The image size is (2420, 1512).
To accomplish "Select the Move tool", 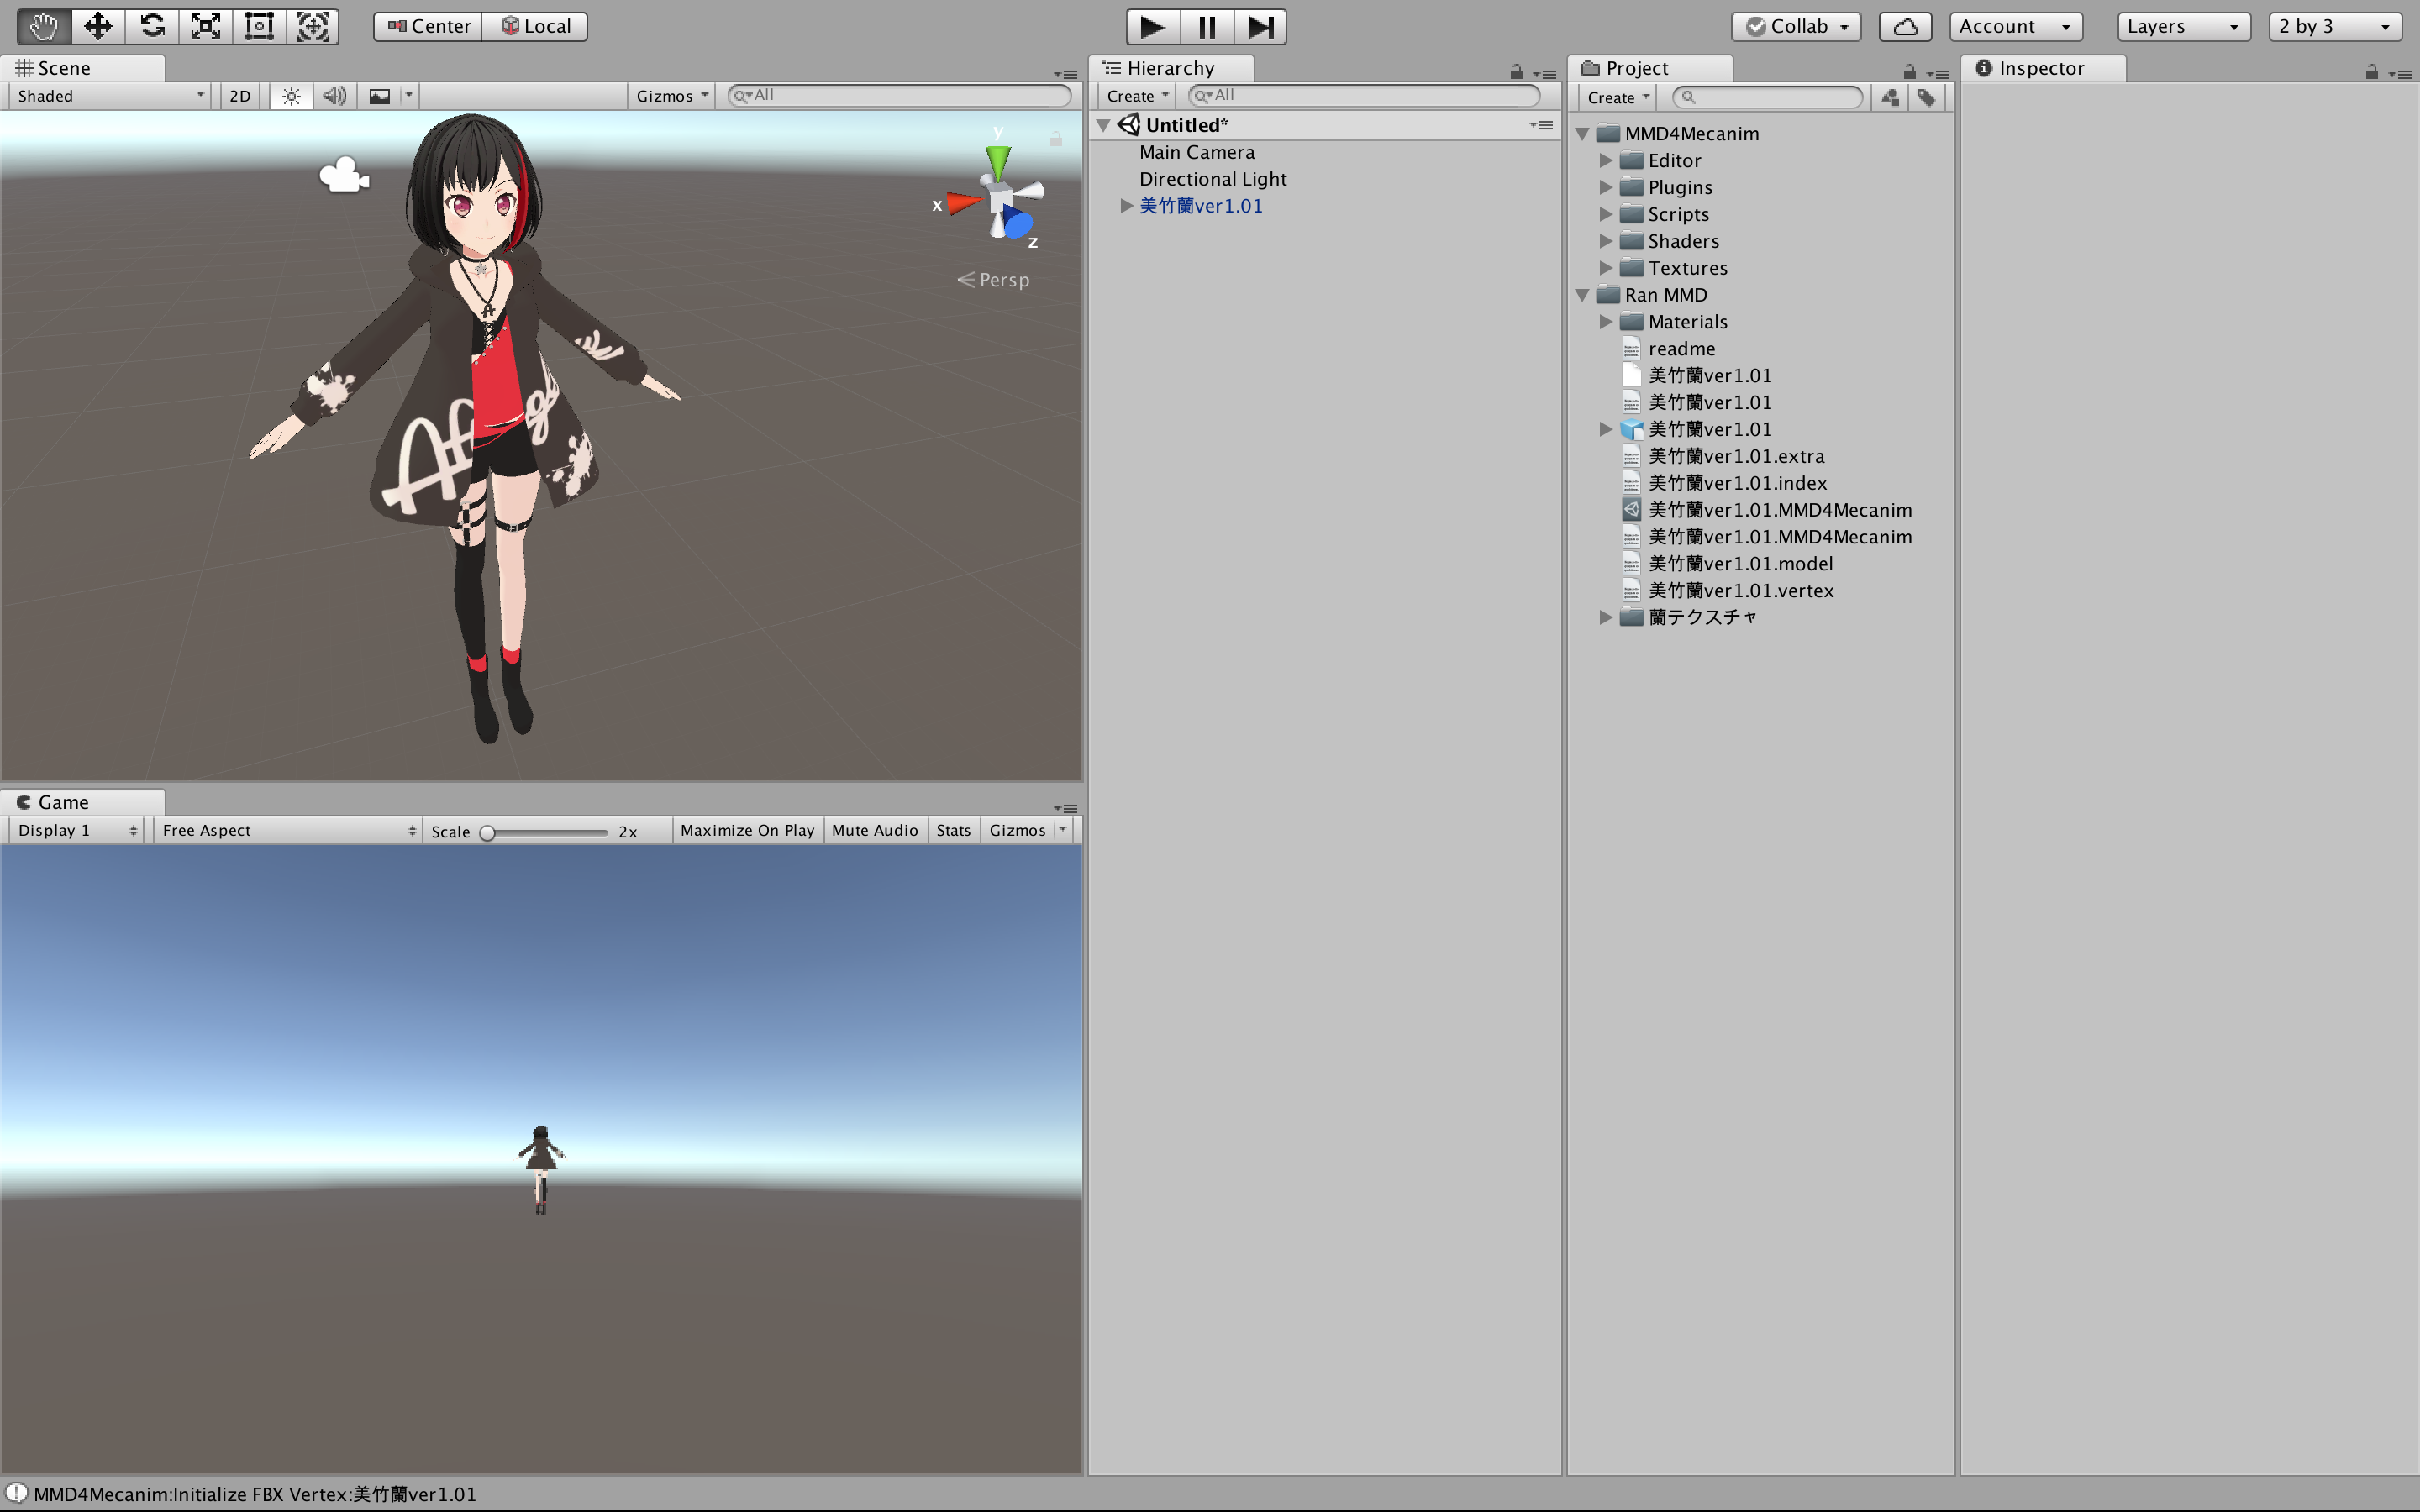I will (97, 26).
